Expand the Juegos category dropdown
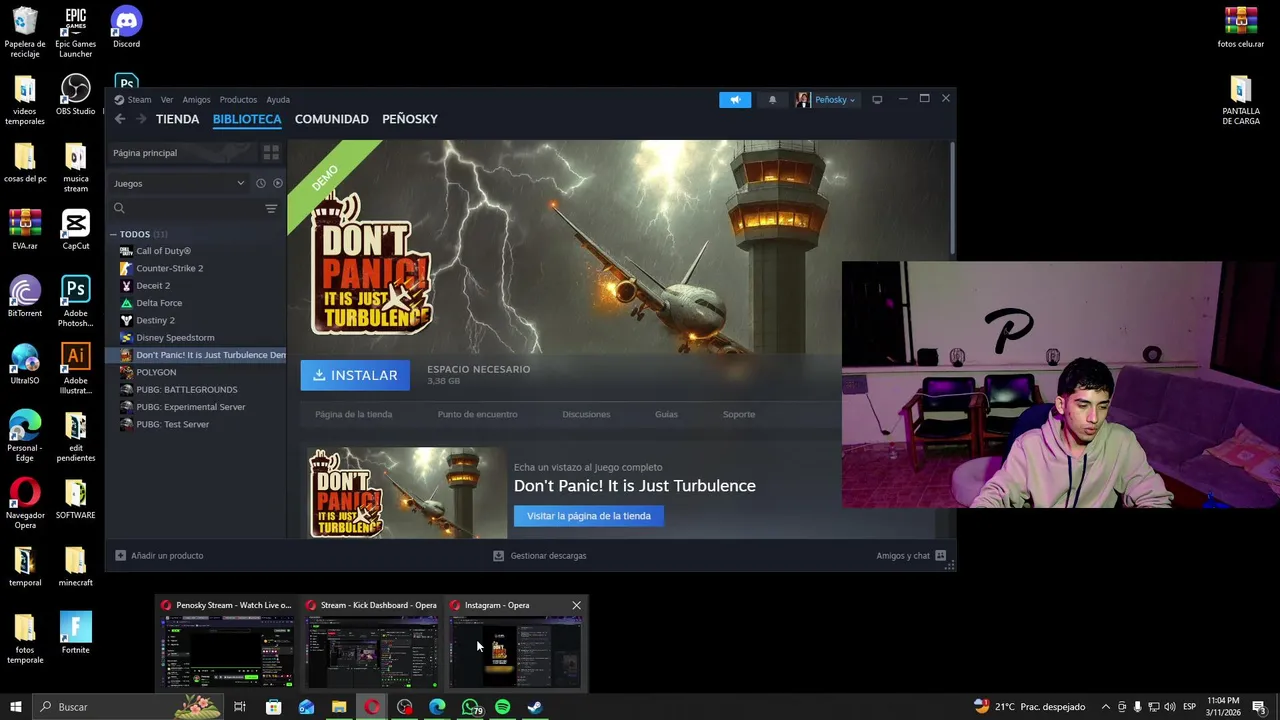The image size is (1280, 720). (179, 183)
